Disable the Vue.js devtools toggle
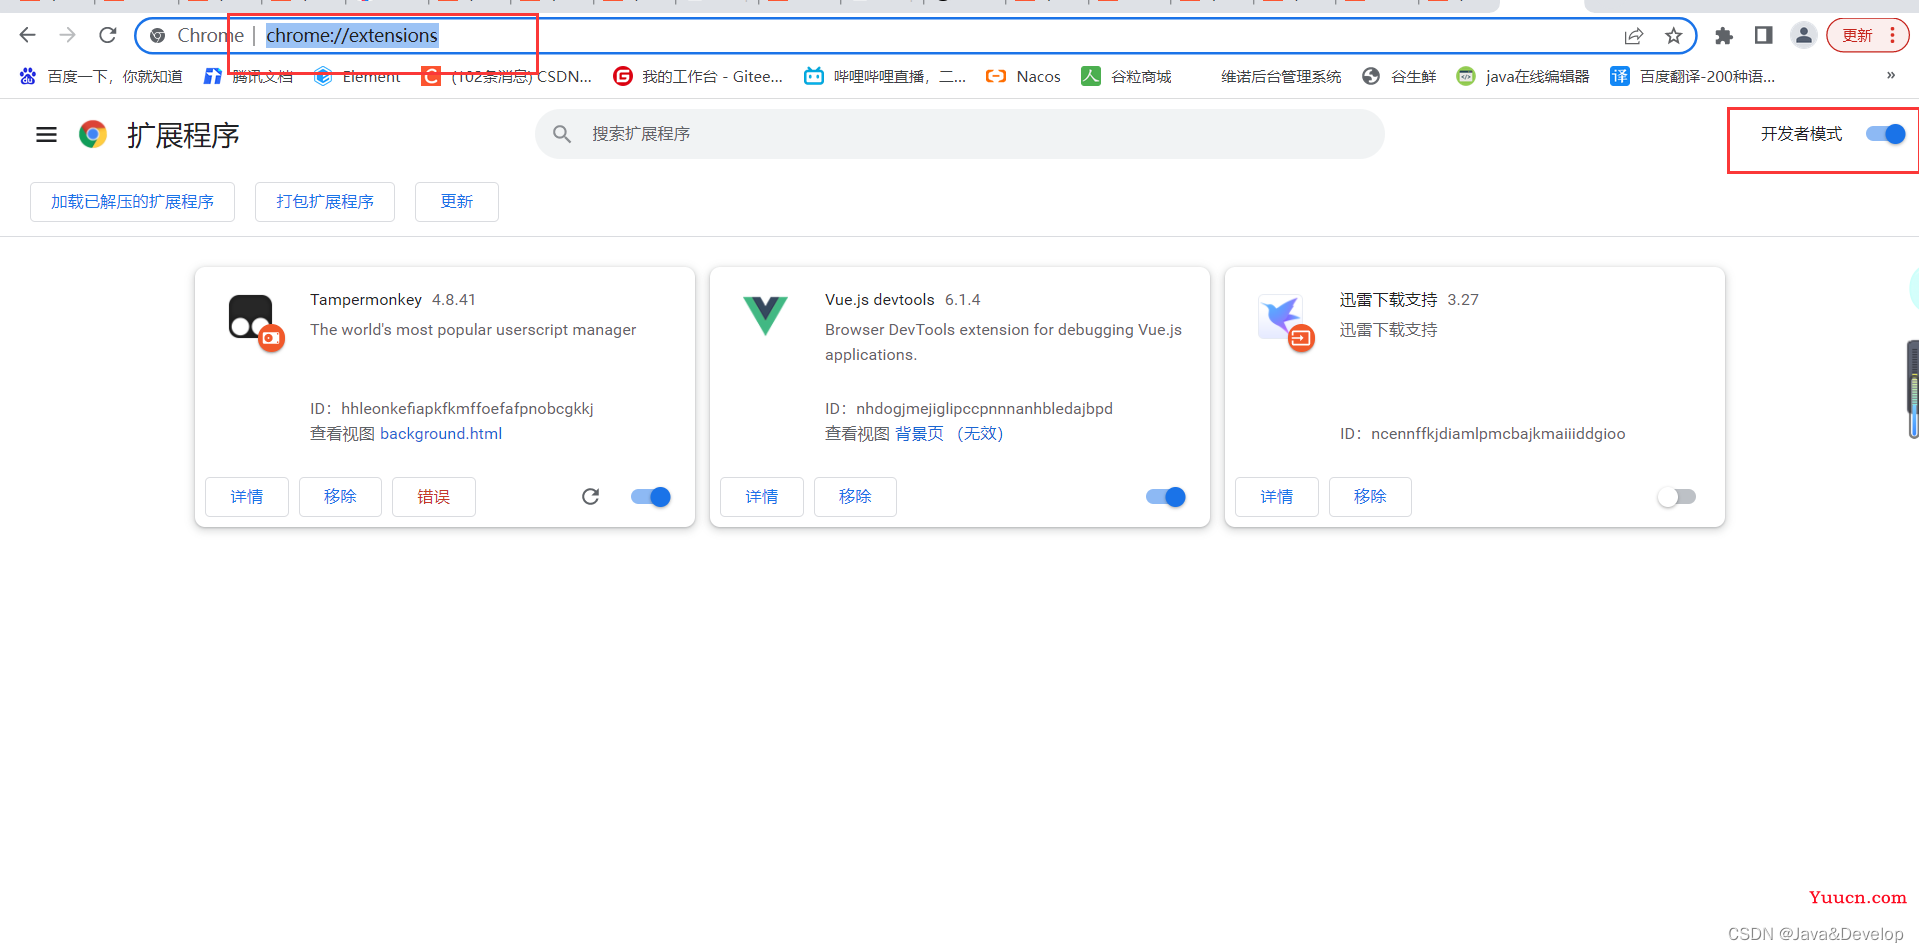Viewport: 1919px width, 952px height. point(1166,497)
